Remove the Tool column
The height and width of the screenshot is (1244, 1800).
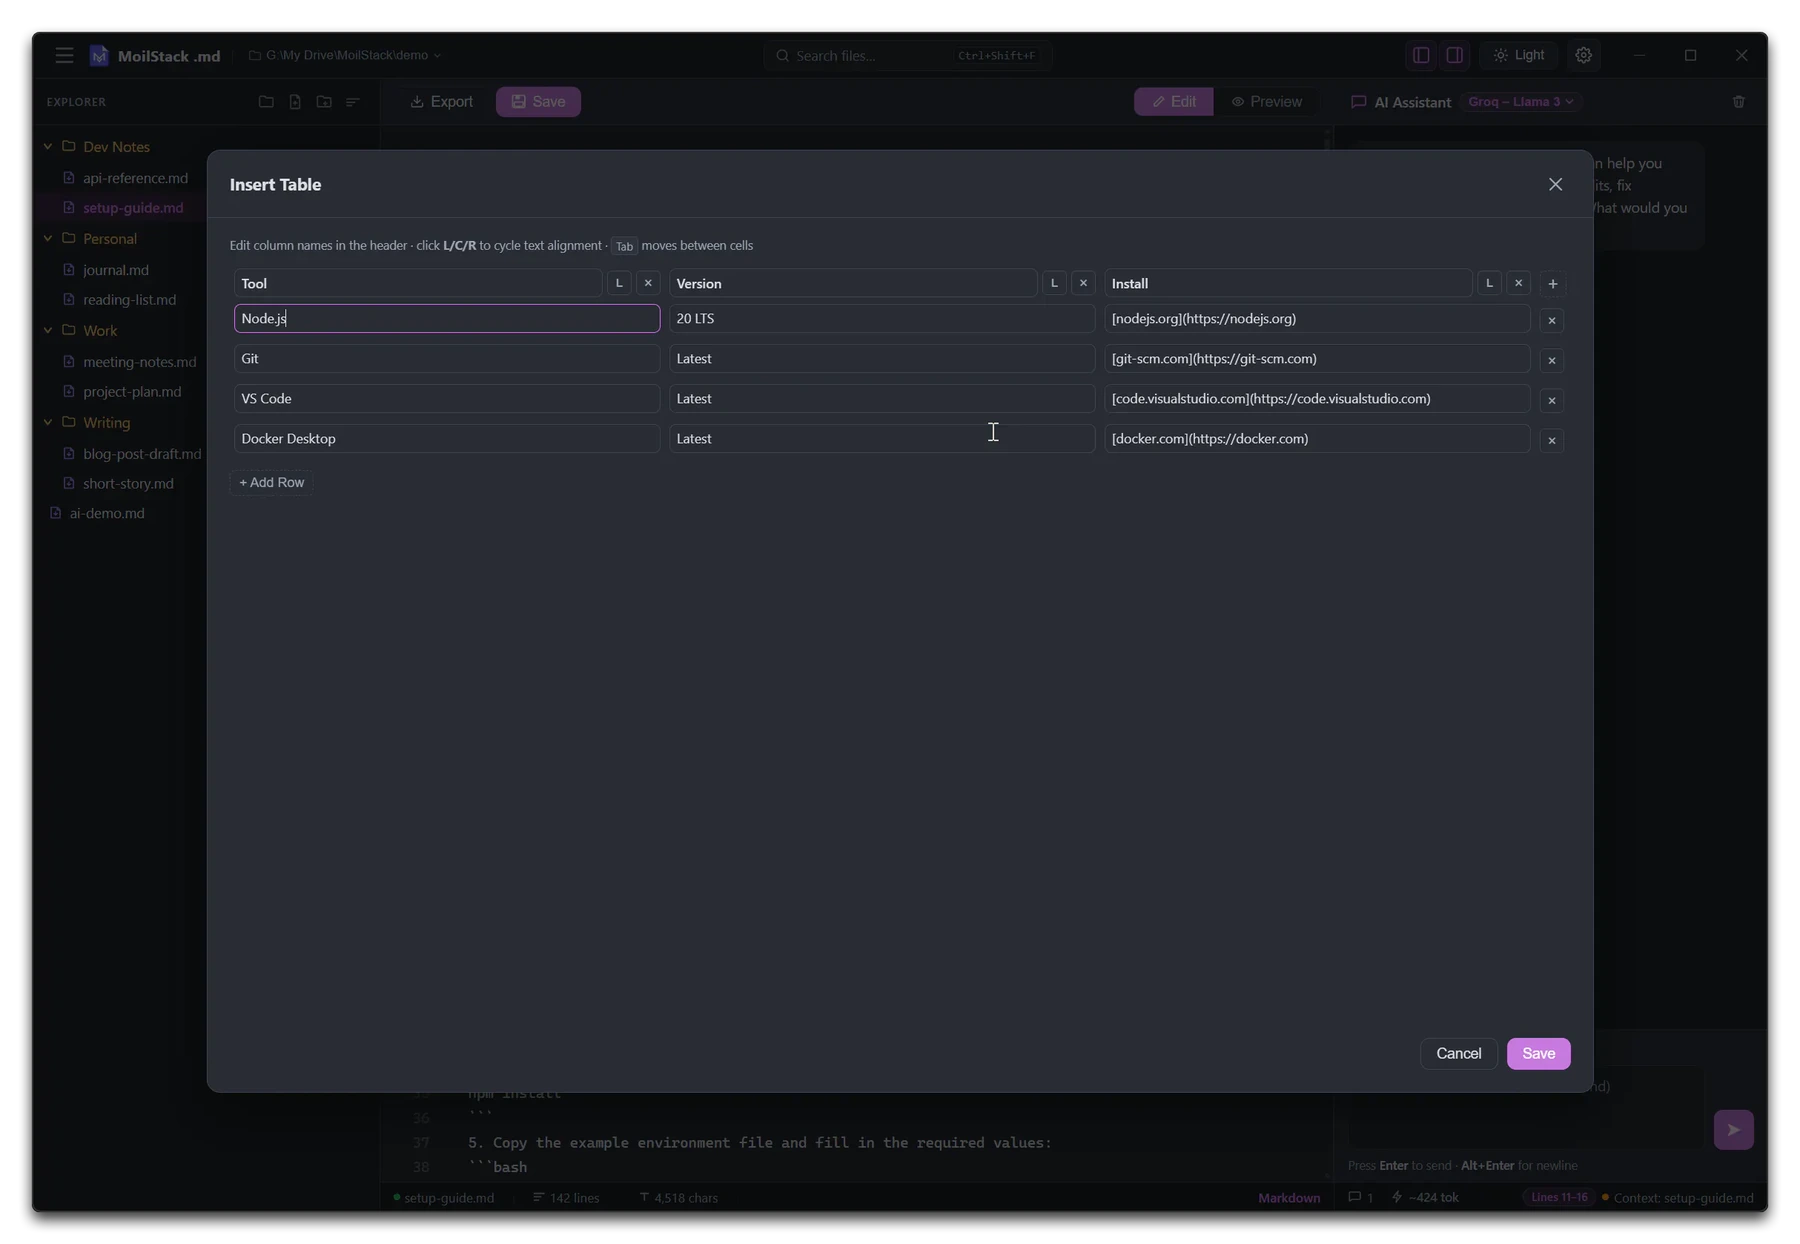point(648,283)
